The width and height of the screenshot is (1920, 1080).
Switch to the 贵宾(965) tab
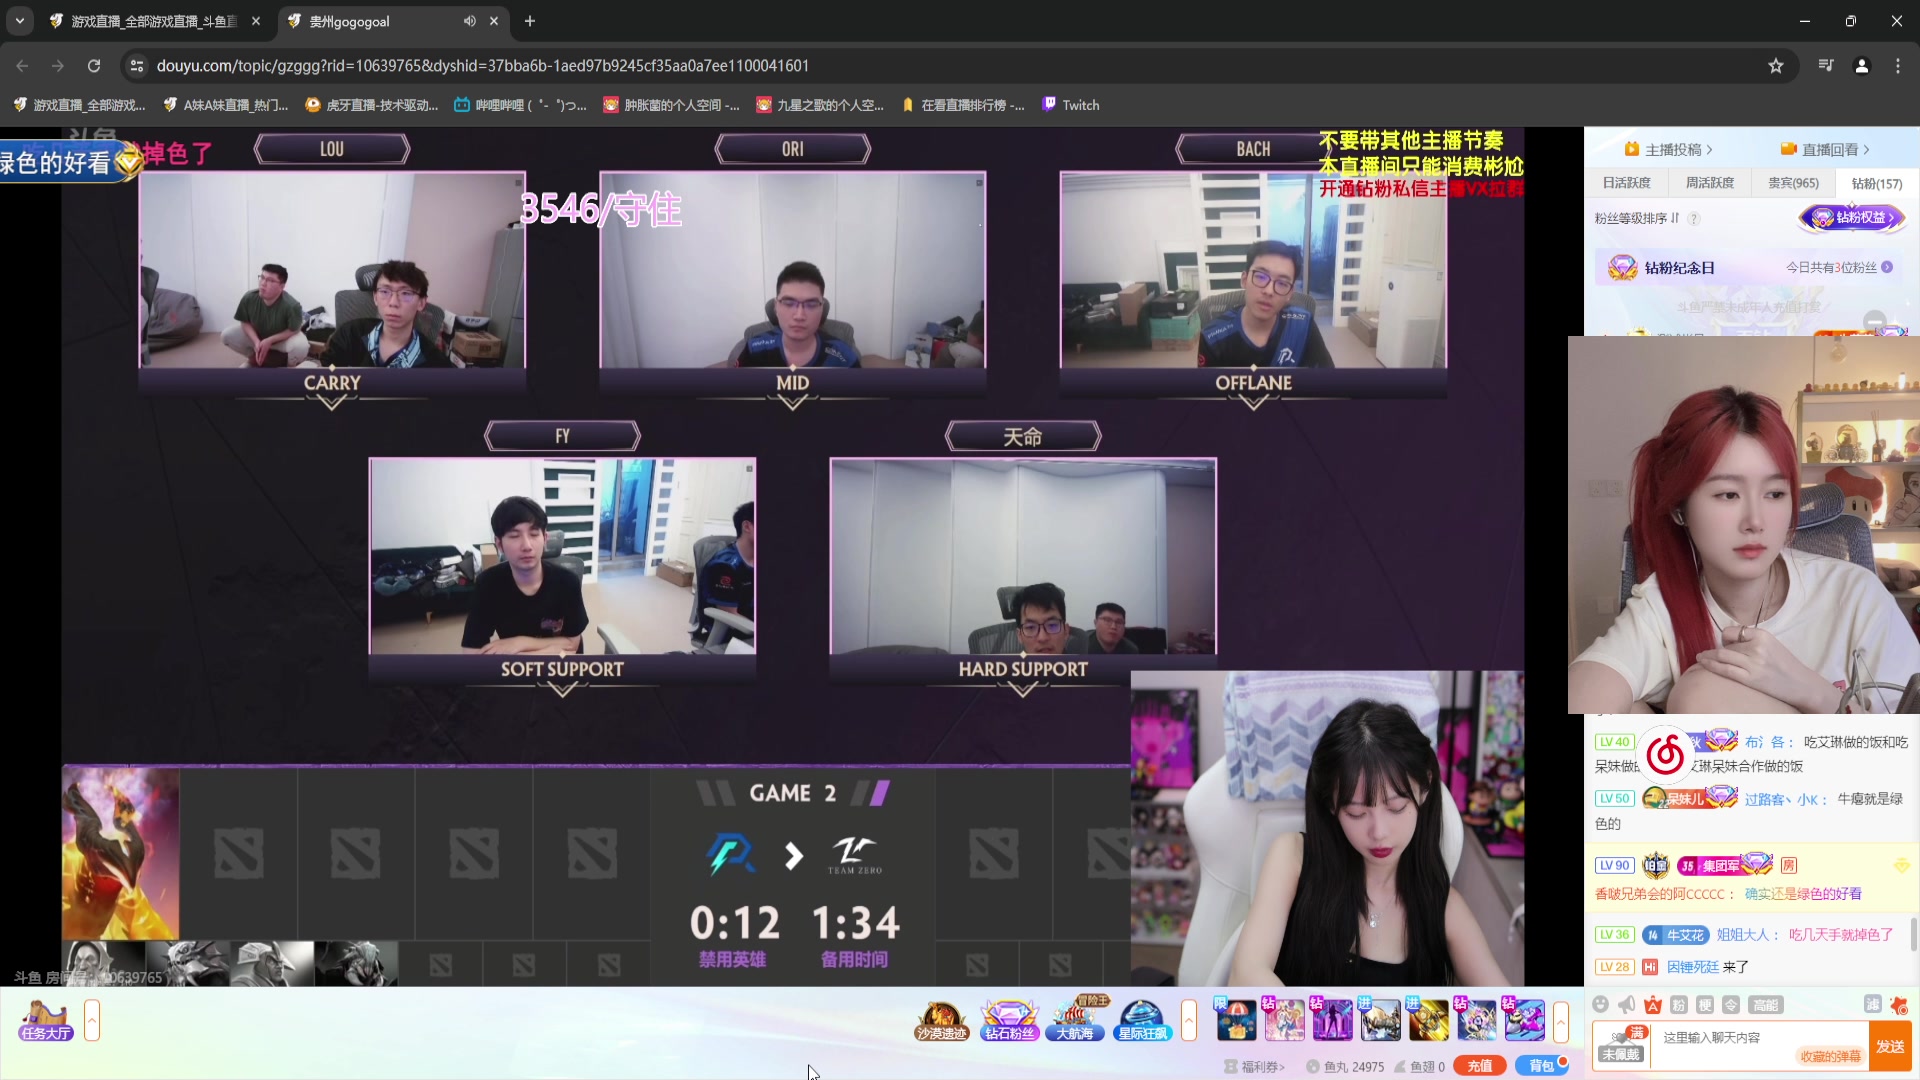pos(1793,183)
